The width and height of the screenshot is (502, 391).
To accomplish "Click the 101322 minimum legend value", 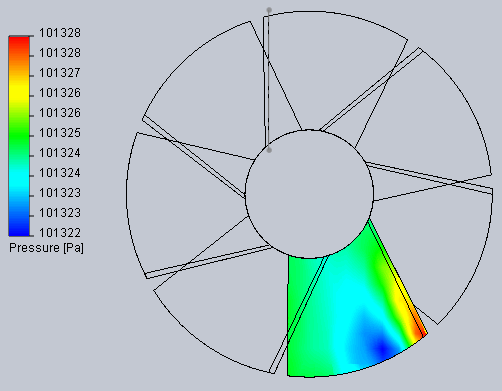I will (x=60, y=233).
